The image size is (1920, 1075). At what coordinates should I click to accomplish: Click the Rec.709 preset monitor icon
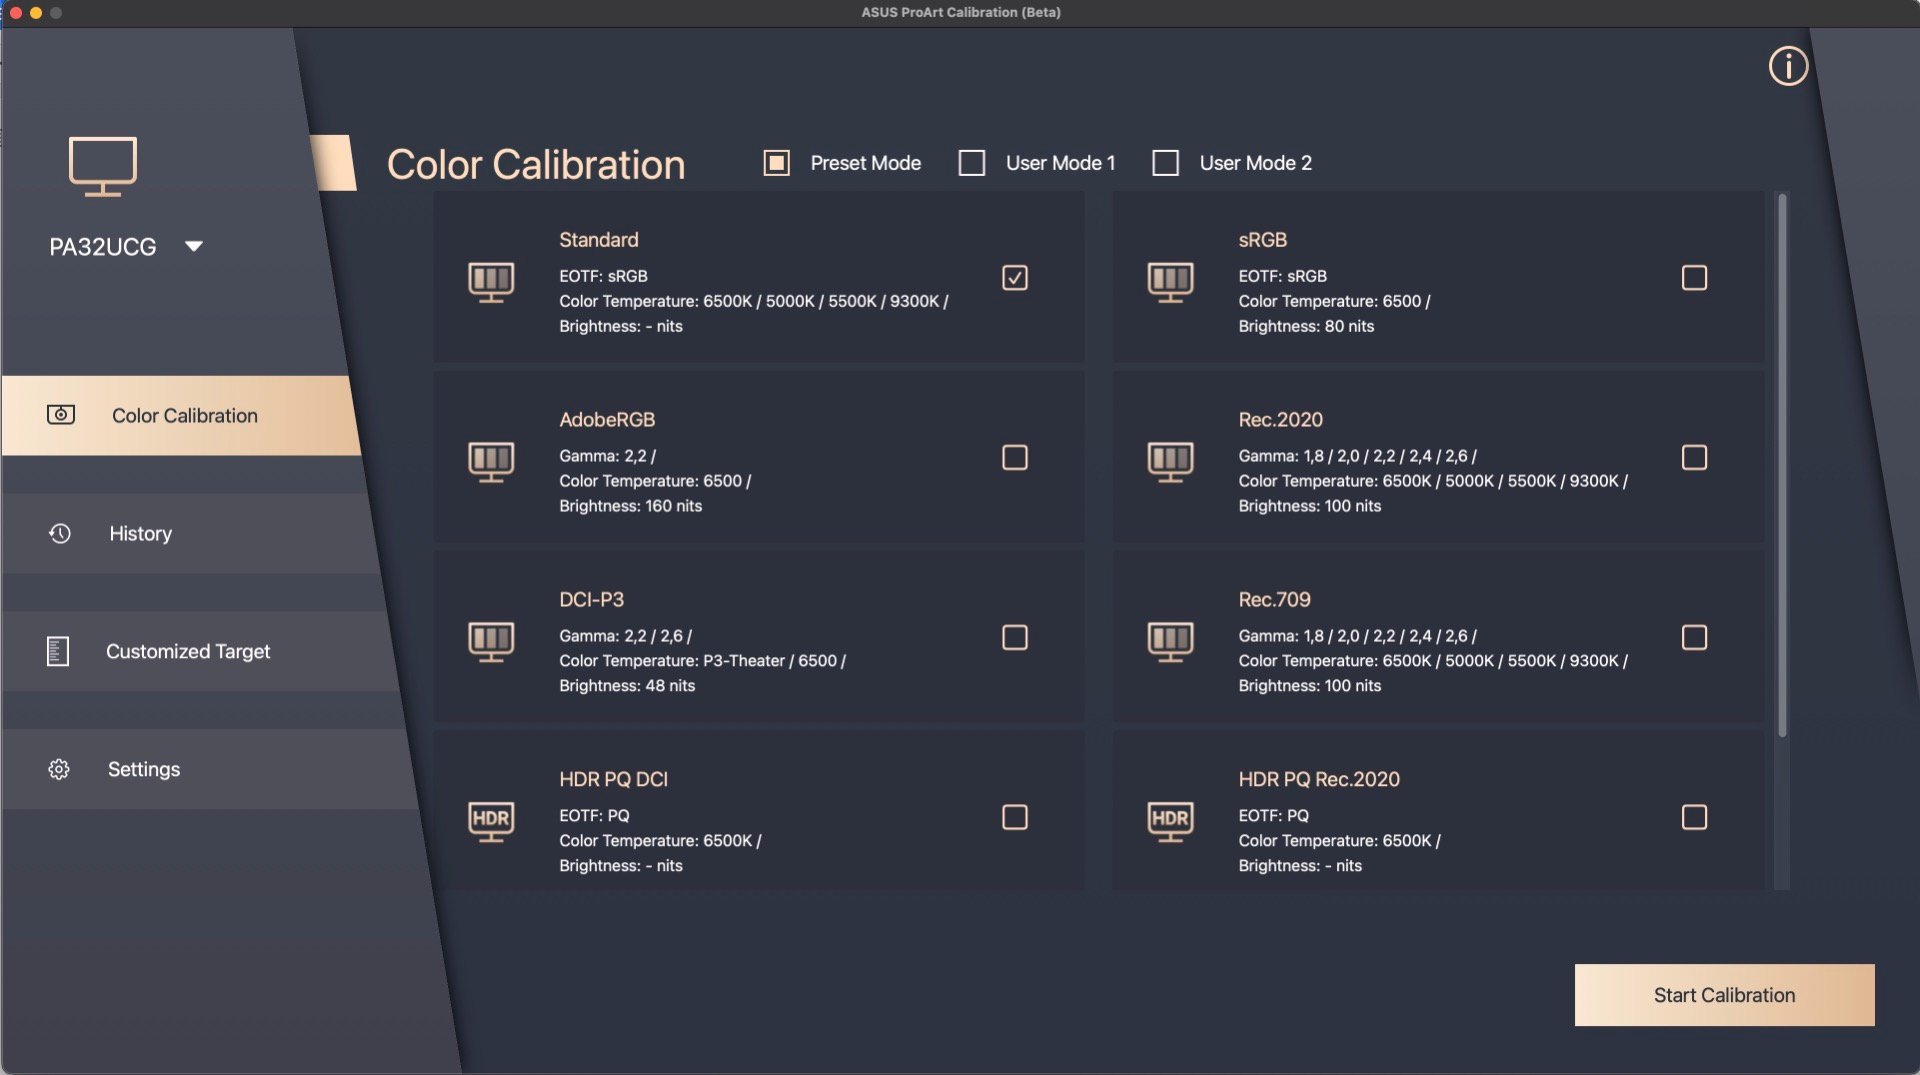pos(1170,642)
